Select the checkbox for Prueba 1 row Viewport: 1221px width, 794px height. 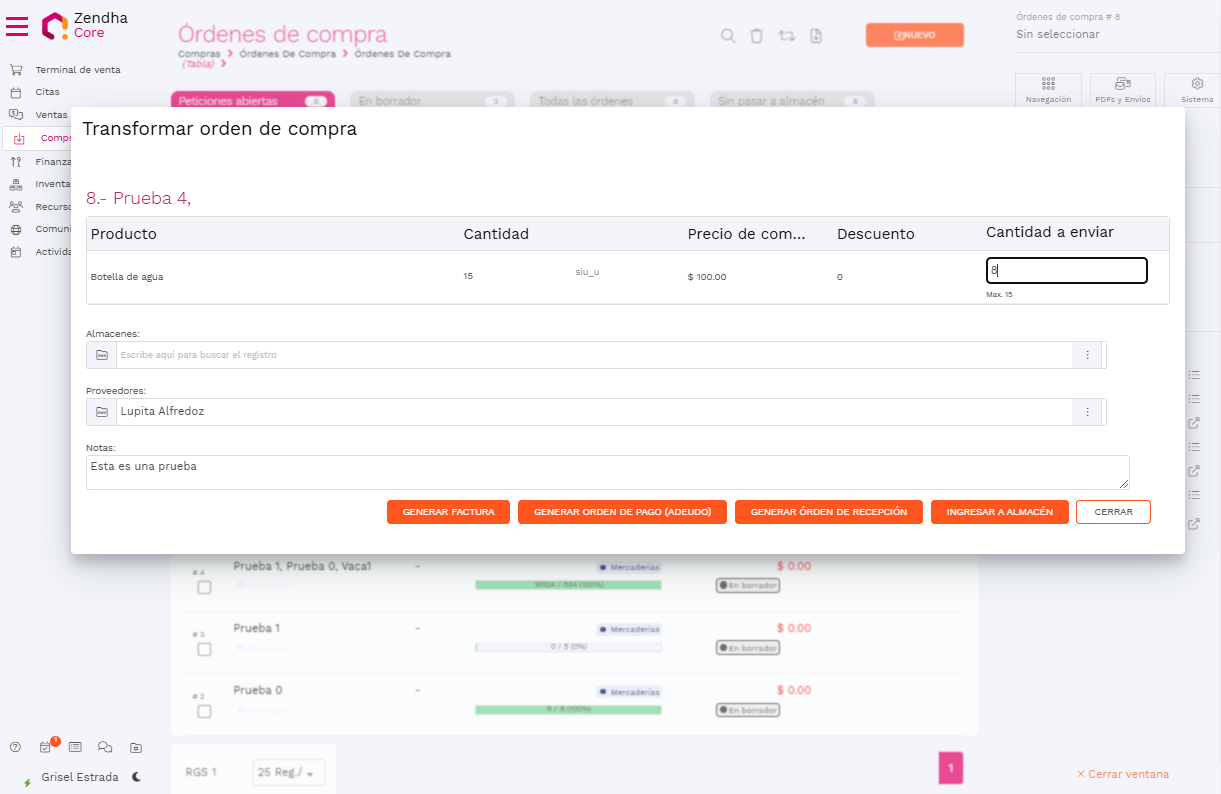pyautogui.click(x=204, y=650)
